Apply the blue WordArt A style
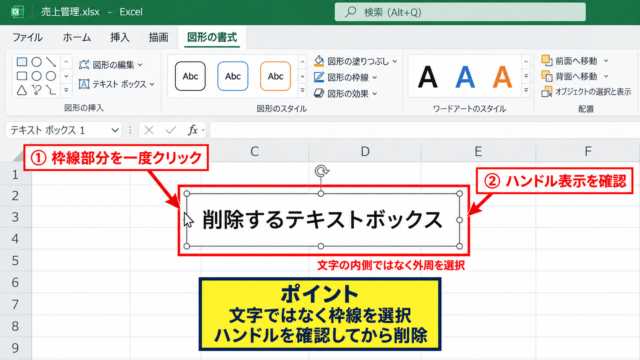Screen dimensions: 640x360 tap(465, 77)
